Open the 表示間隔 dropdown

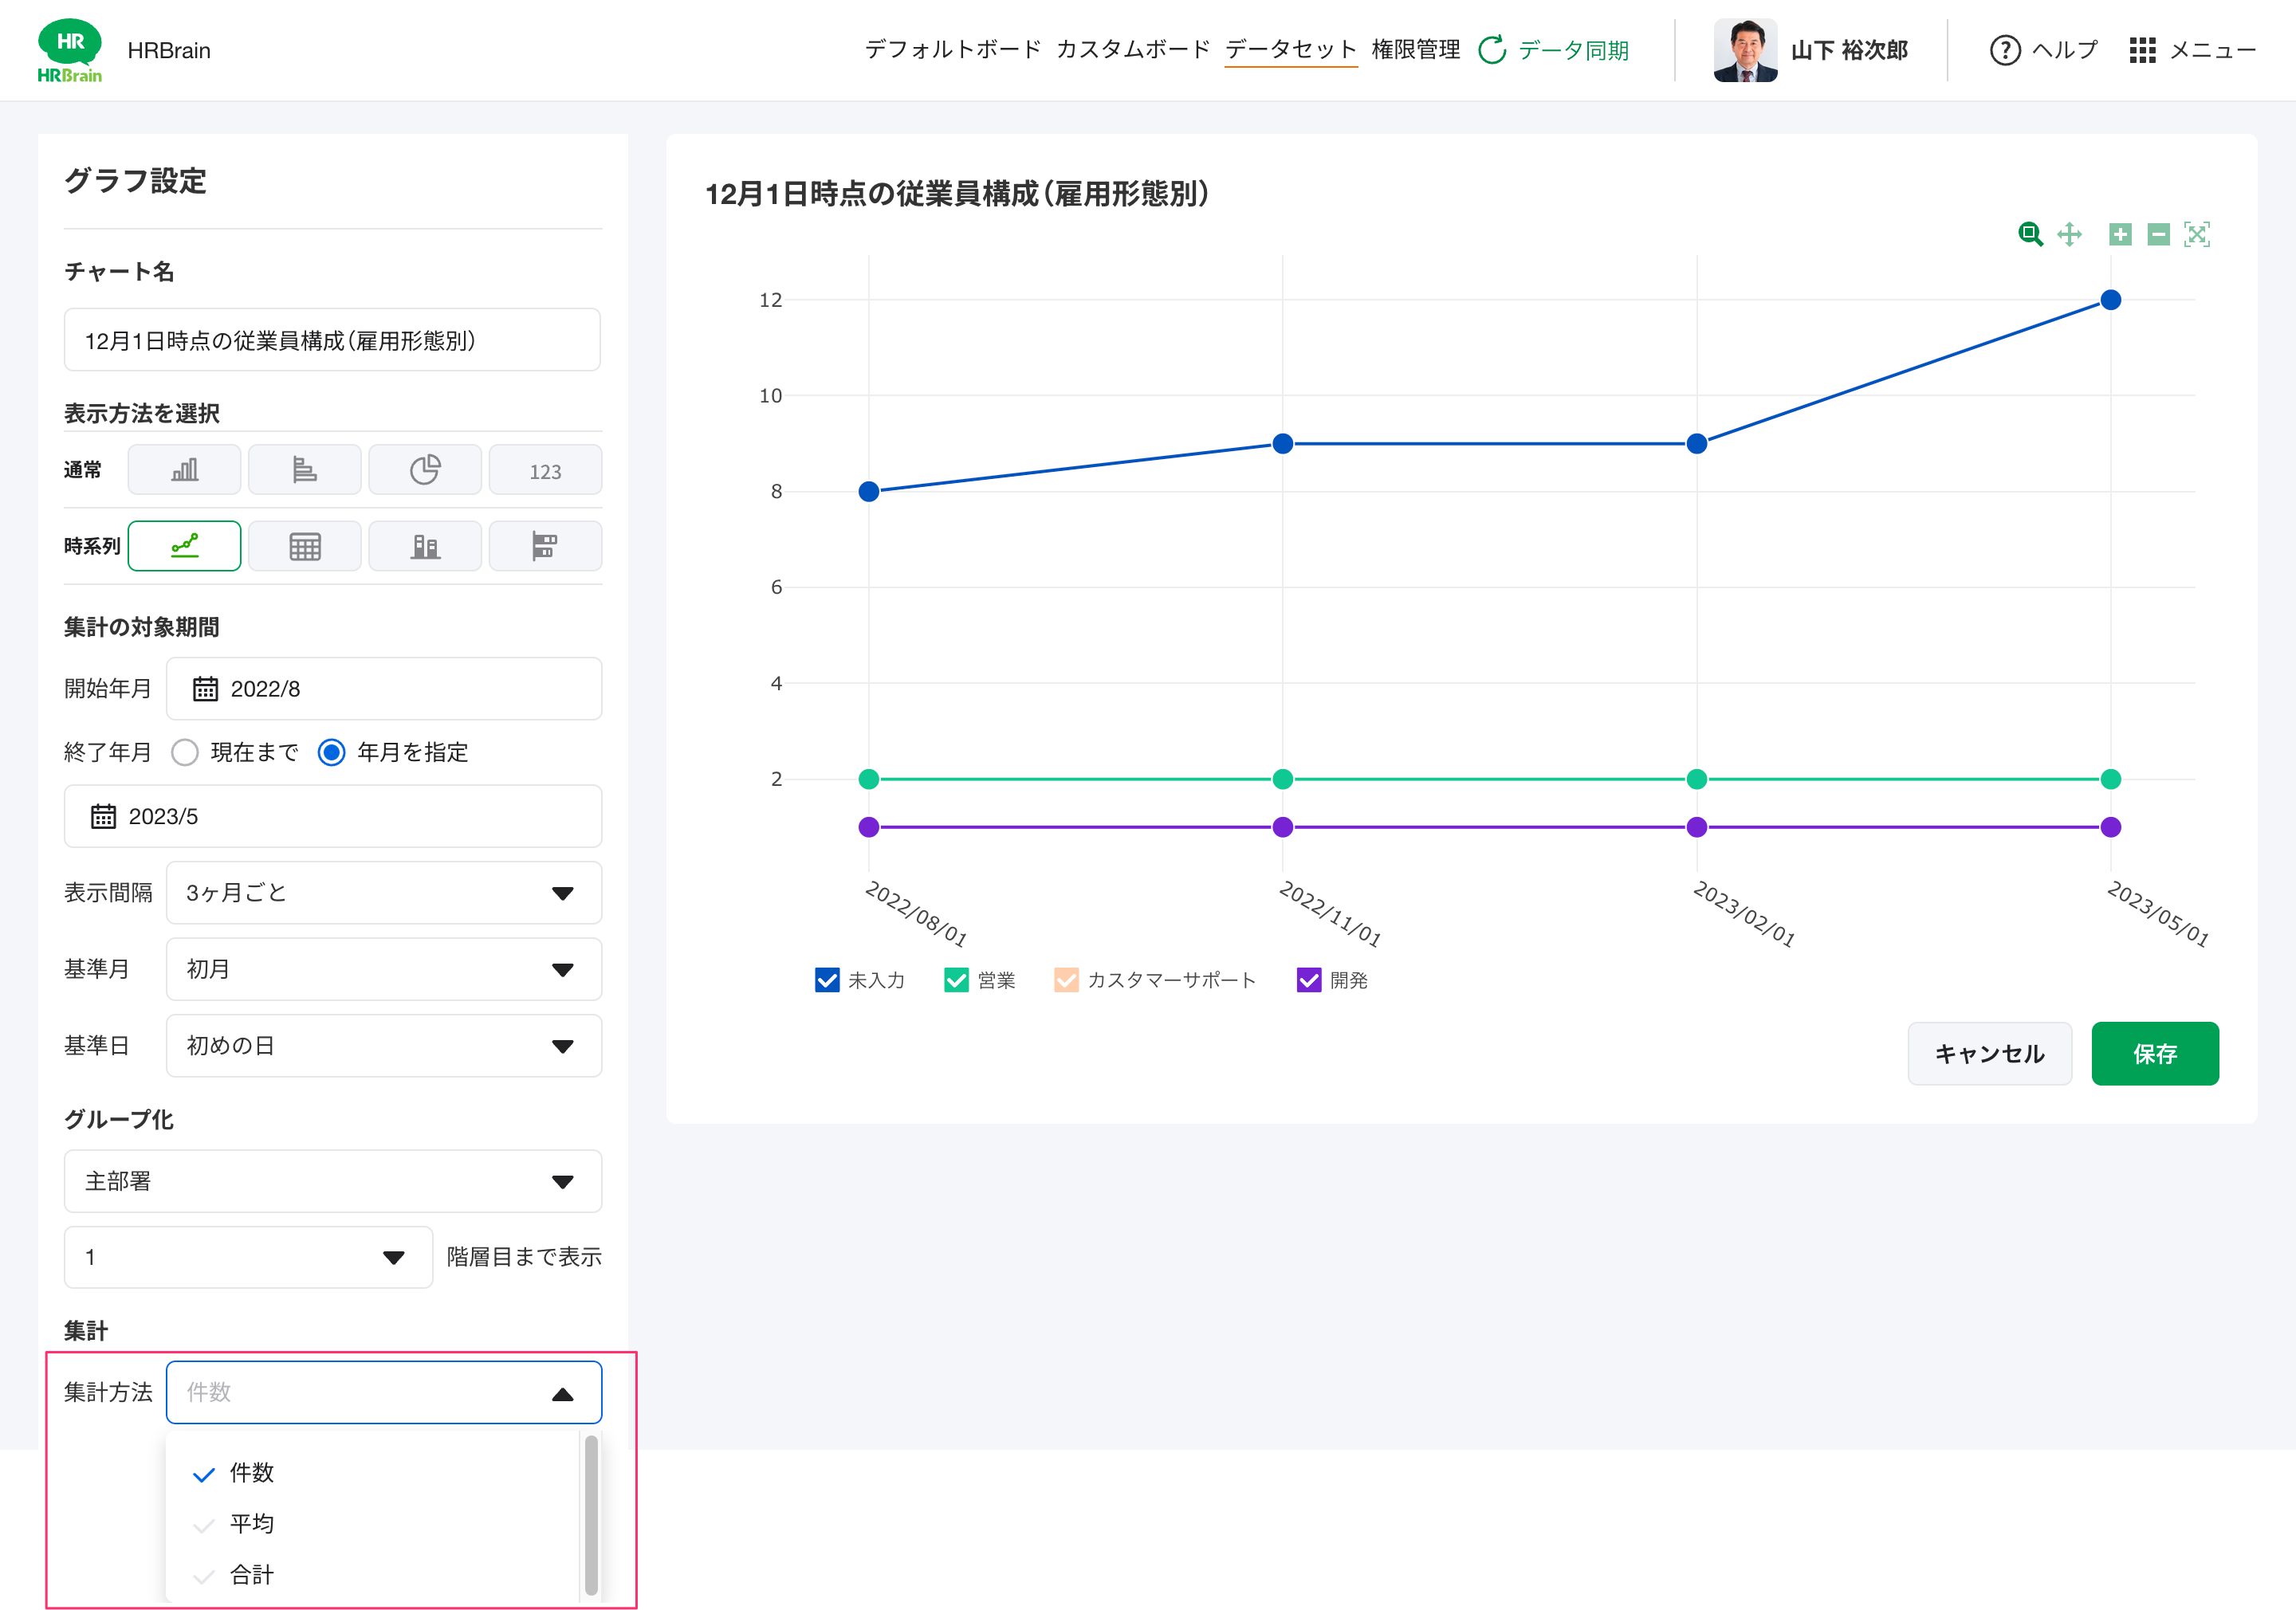tap(383, 893)
